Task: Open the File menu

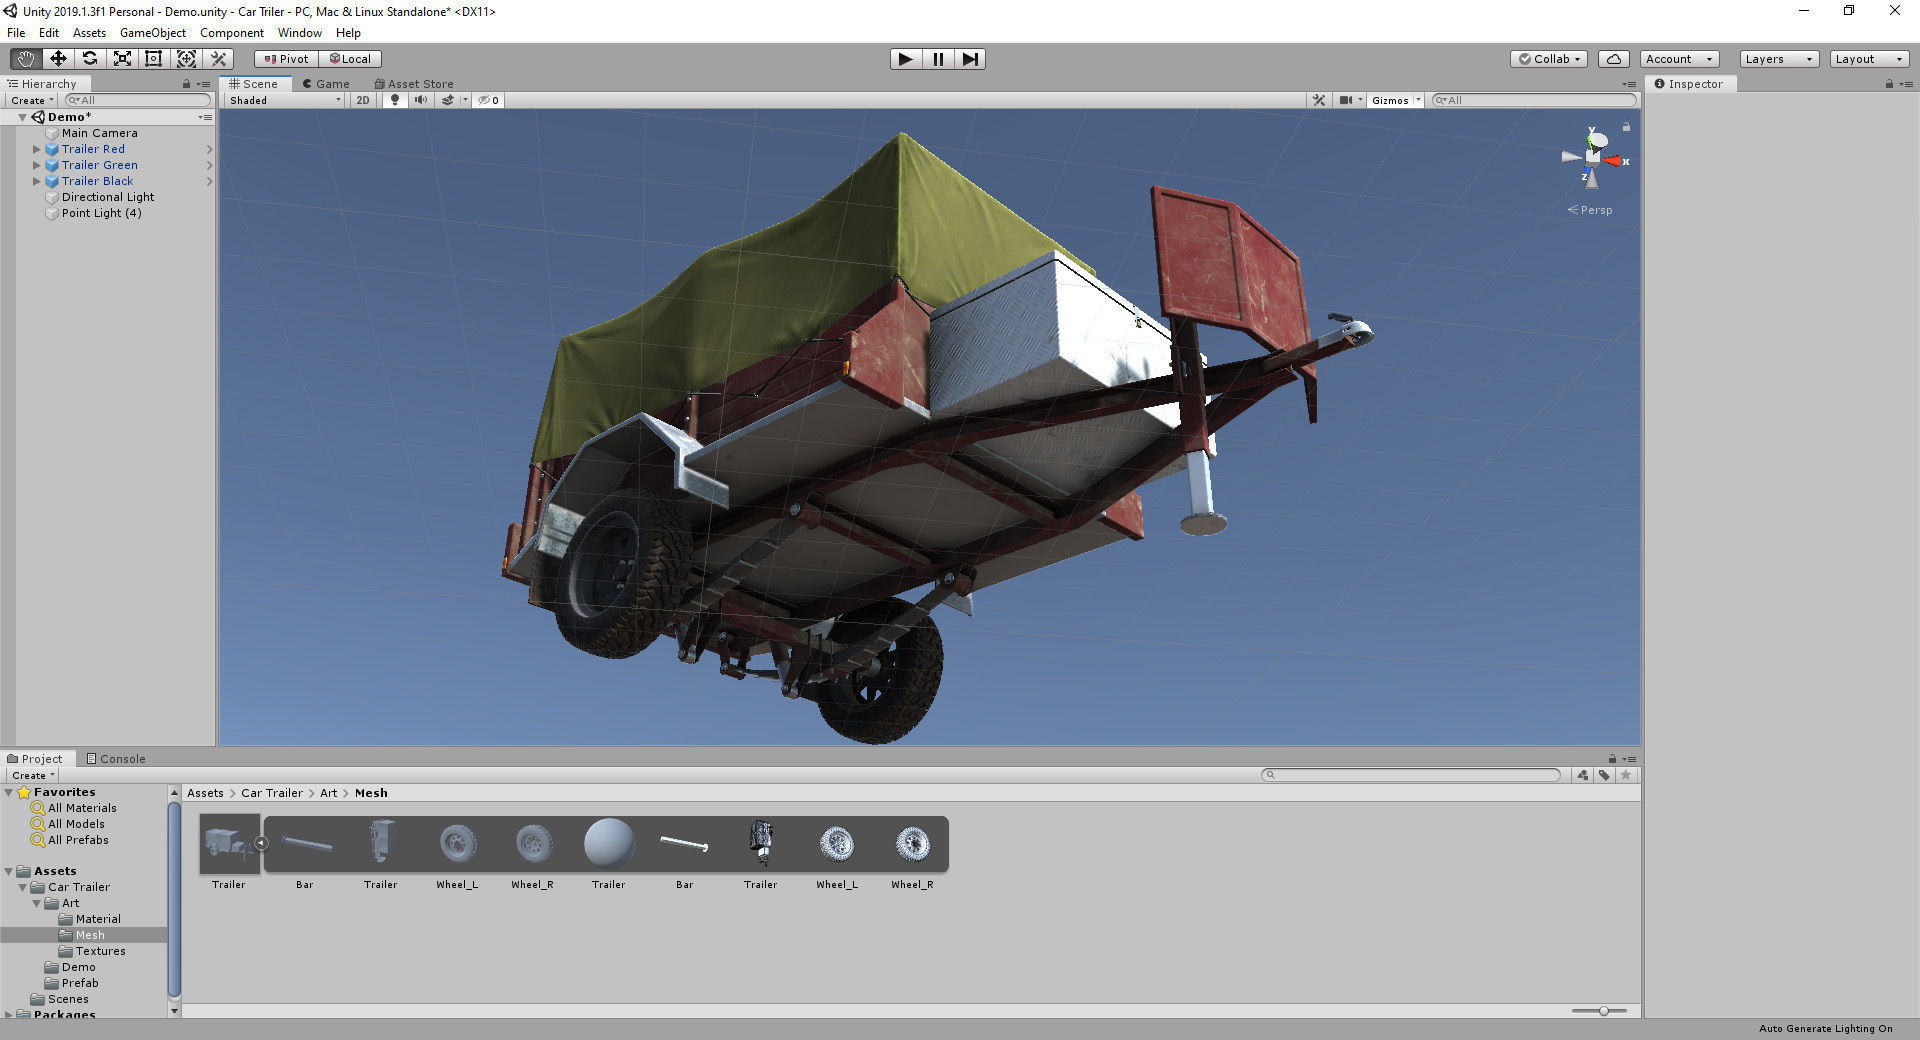Action: point(16,33)
